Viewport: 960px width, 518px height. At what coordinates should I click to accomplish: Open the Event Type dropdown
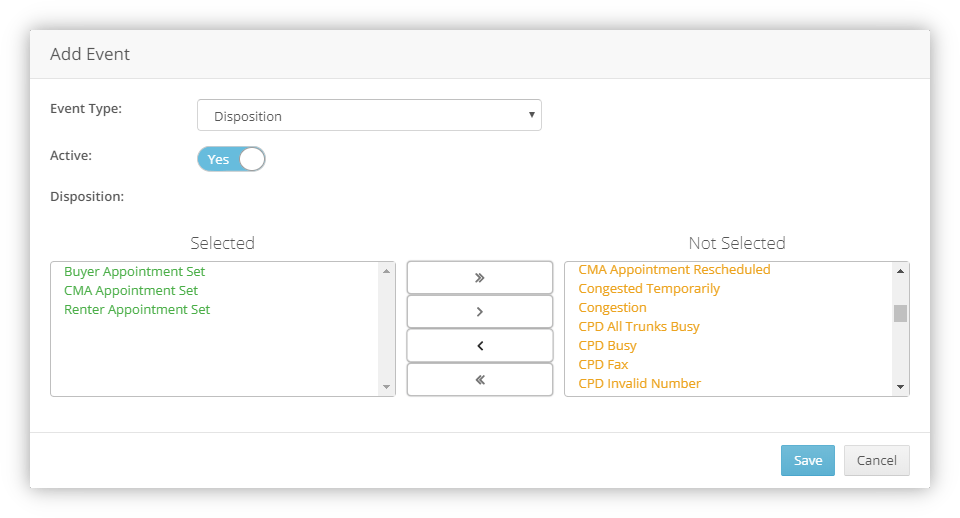[369, 116]
